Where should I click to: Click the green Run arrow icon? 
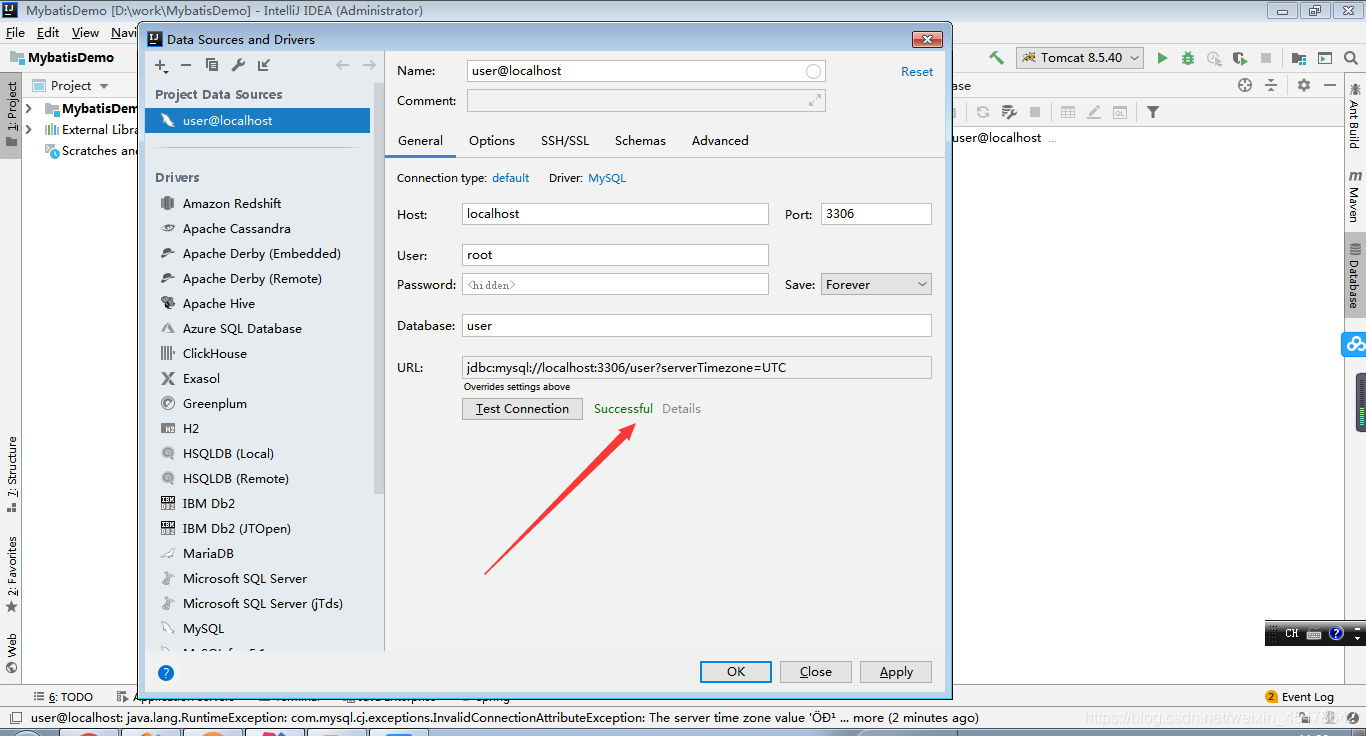point(1162,58)
